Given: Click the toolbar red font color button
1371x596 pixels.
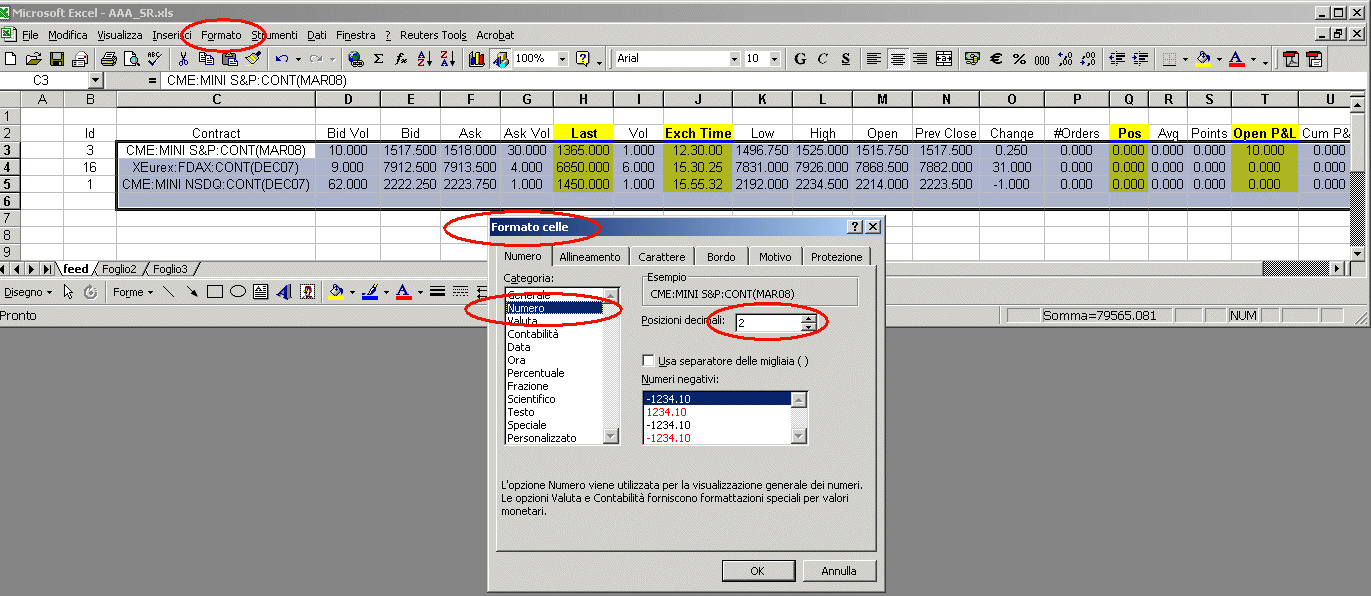Looking at the screenshot, I should [1237, 59].
